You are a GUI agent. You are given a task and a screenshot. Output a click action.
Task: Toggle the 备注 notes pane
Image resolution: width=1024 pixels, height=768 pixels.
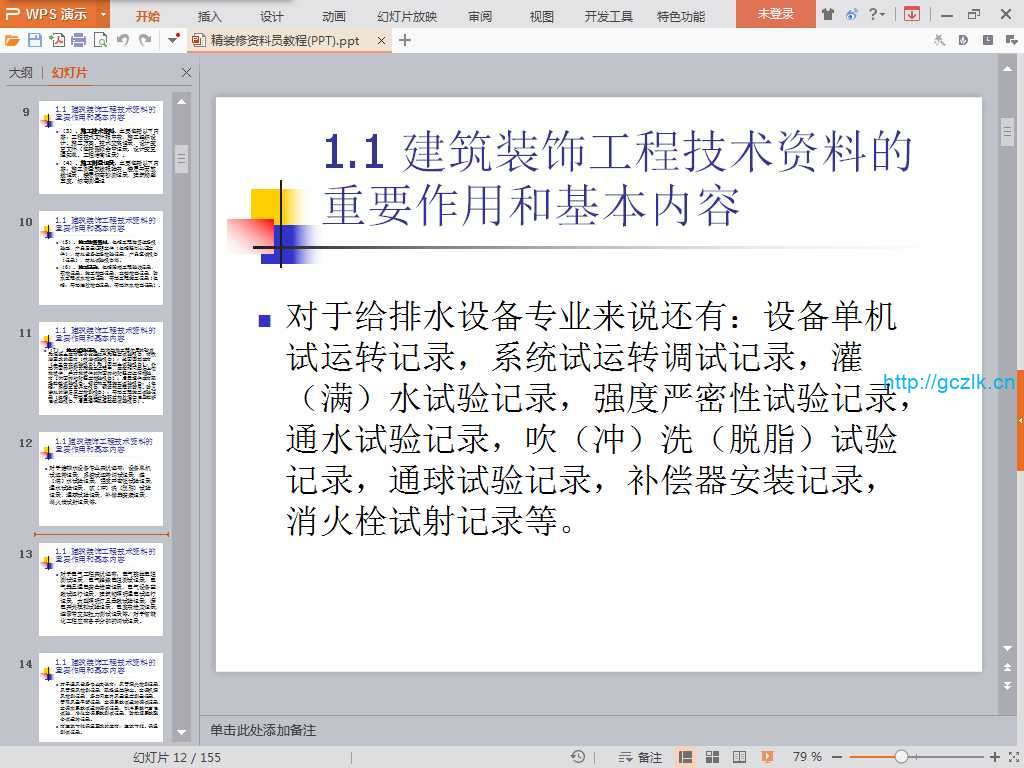[640, 757]
